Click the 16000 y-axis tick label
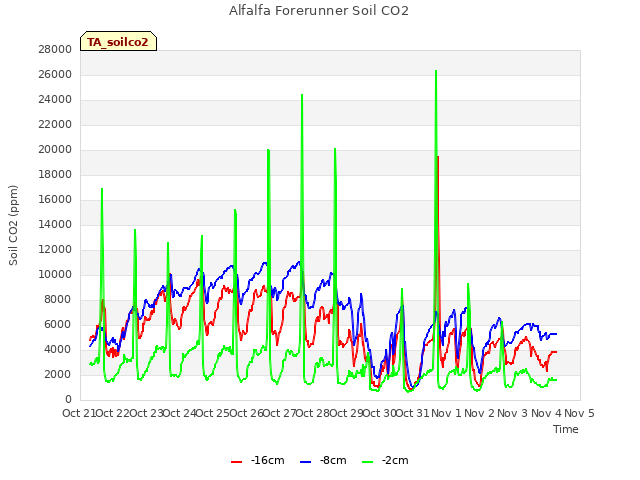The width and height of the screenshot is (640, 480). pos(55,199)
